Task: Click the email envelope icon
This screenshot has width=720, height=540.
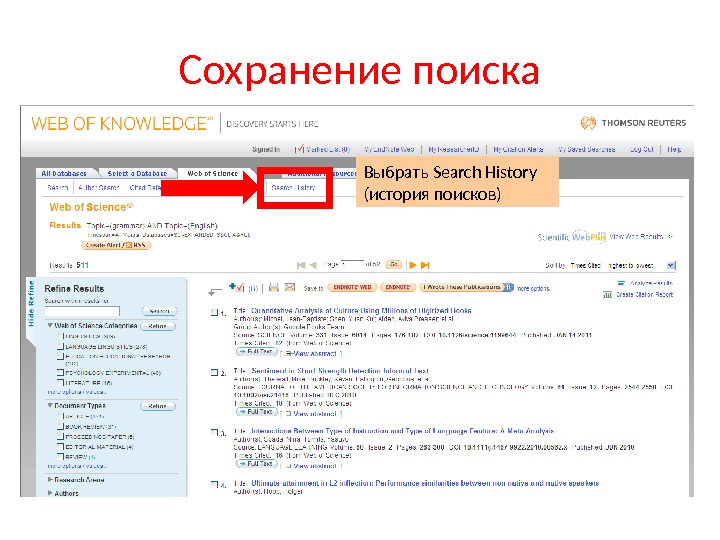Action: (290, 287)
